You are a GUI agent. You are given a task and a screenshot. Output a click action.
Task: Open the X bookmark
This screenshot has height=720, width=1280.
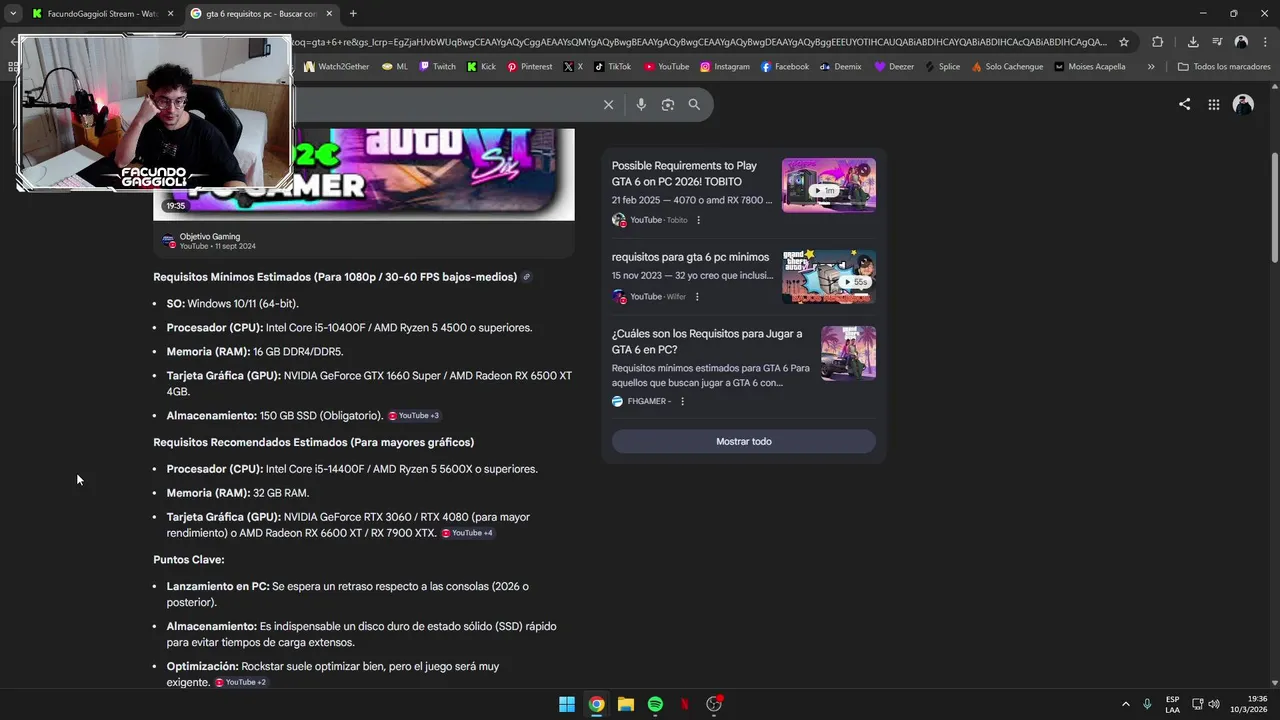(573, 67)
